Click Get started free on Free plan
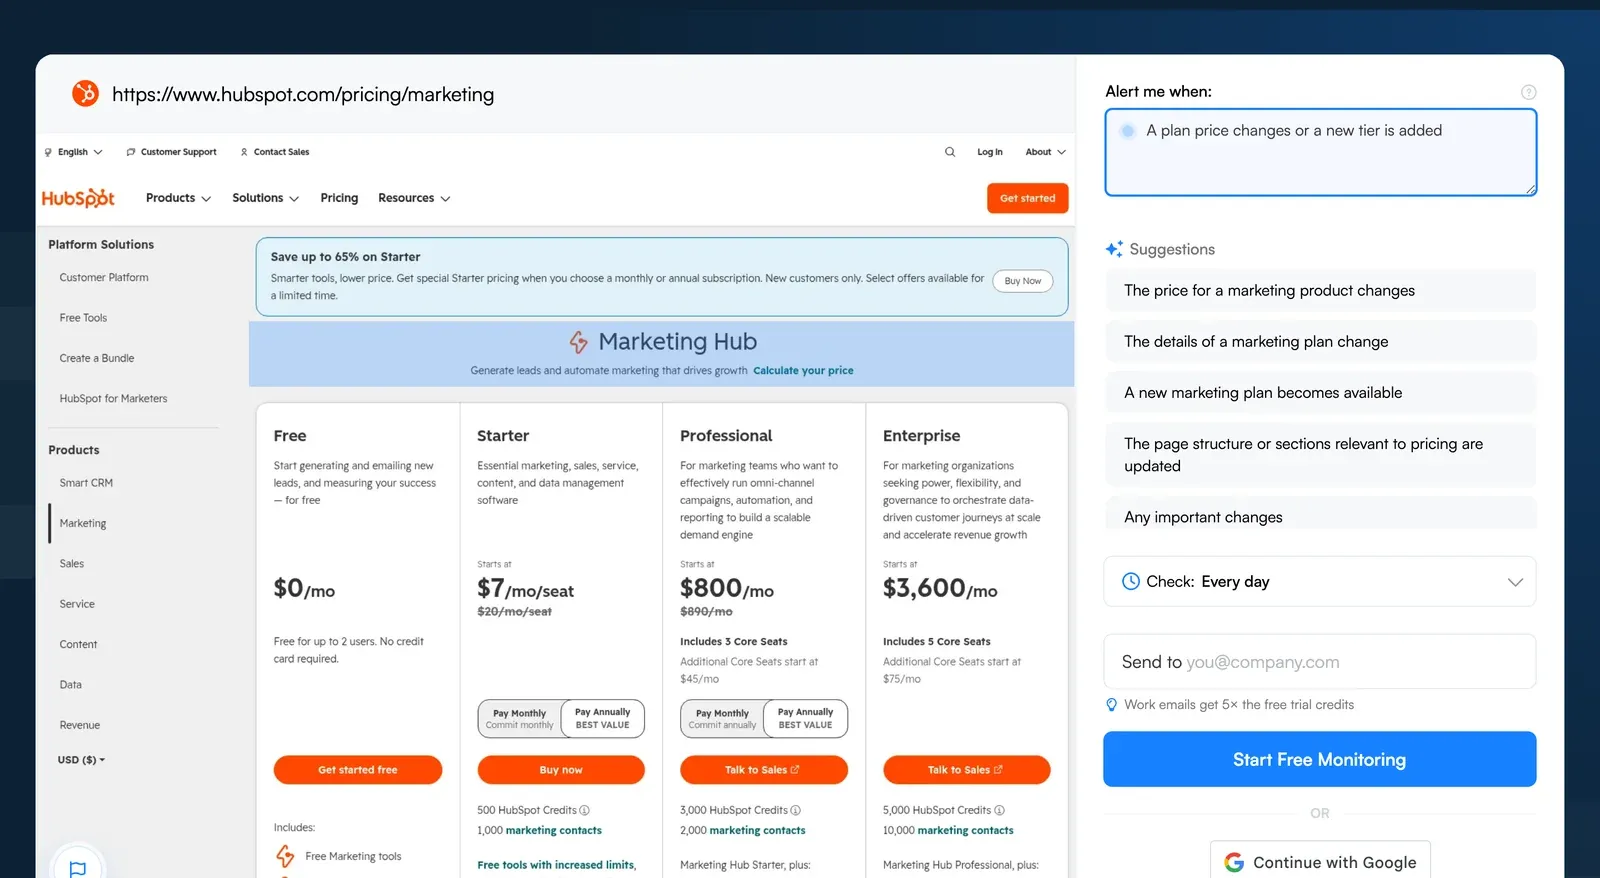Image resolution: width=1600 pixels, height=878 pixels. pyautogui.click(x=358, y=770)
